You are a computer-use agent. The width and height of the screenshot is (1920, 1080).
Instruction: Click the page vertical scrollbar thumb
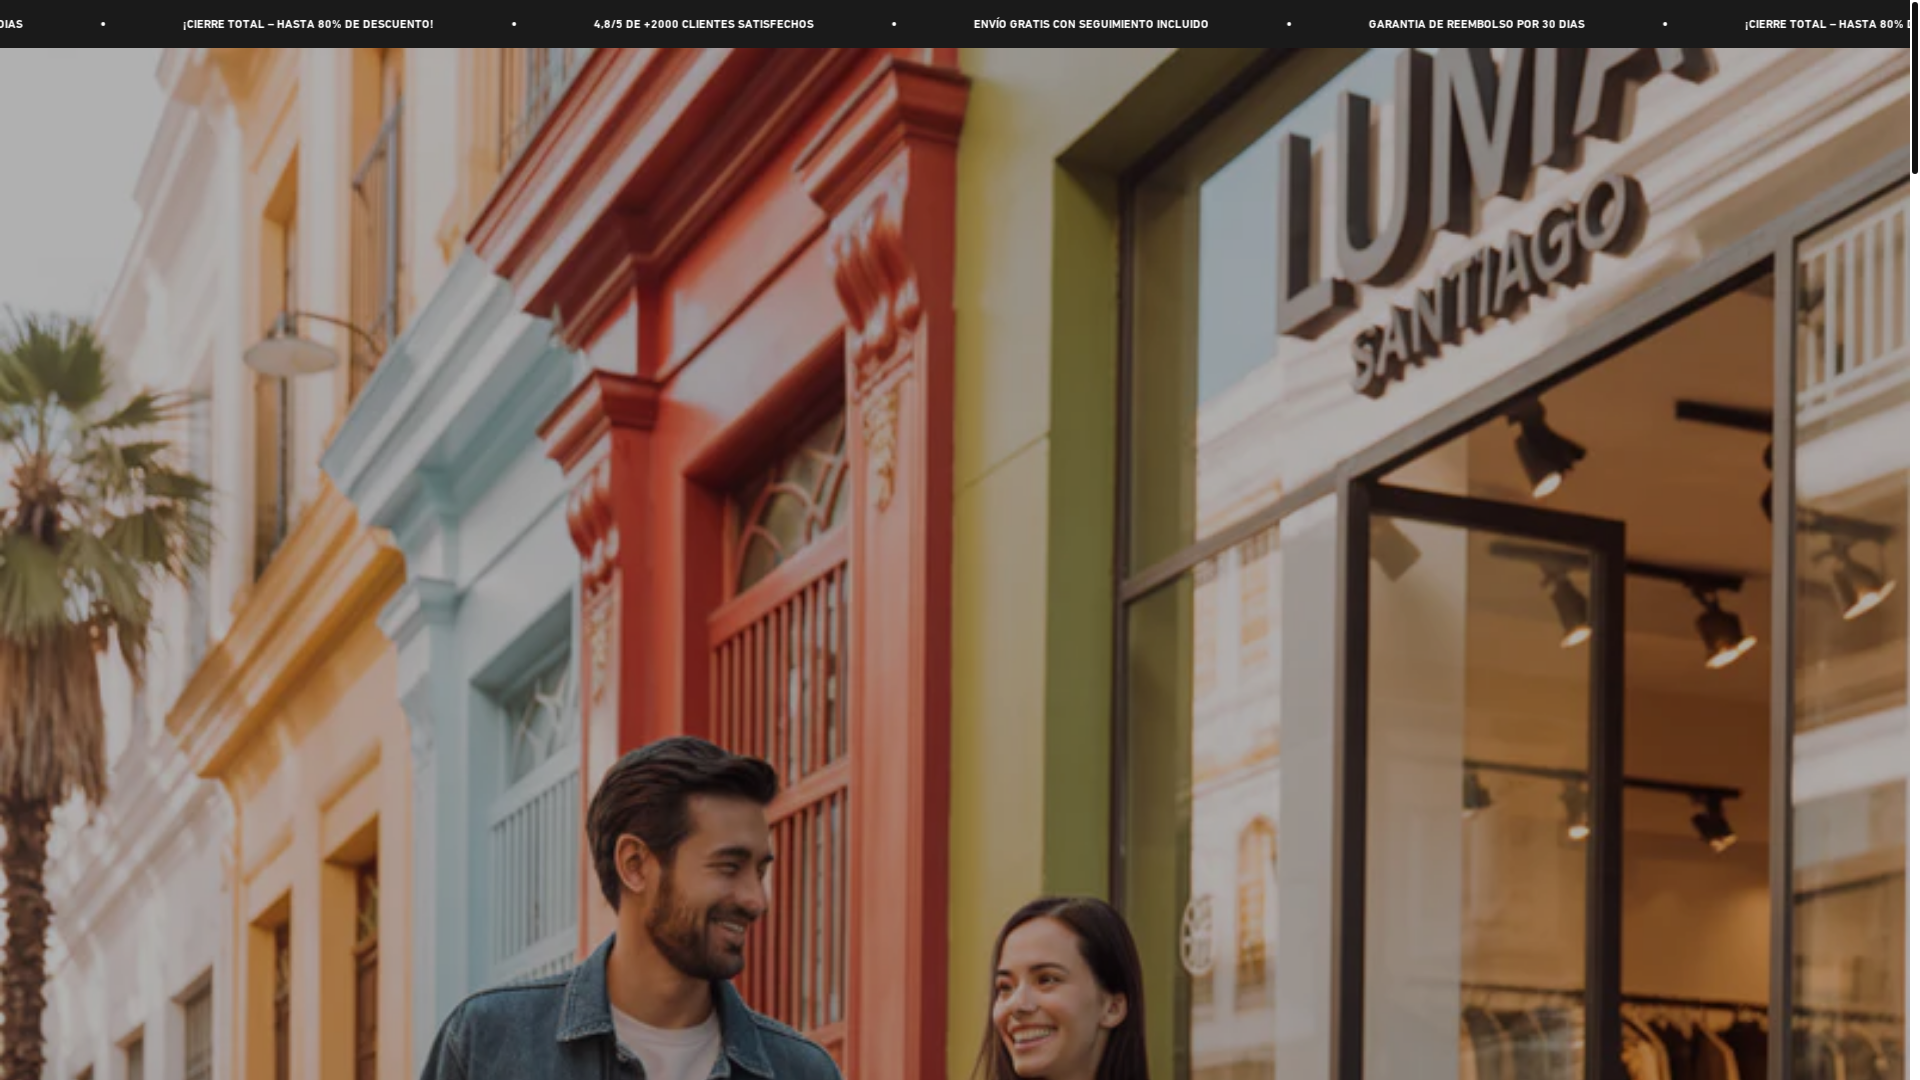pyautogui.click(x=1914, y=88)
